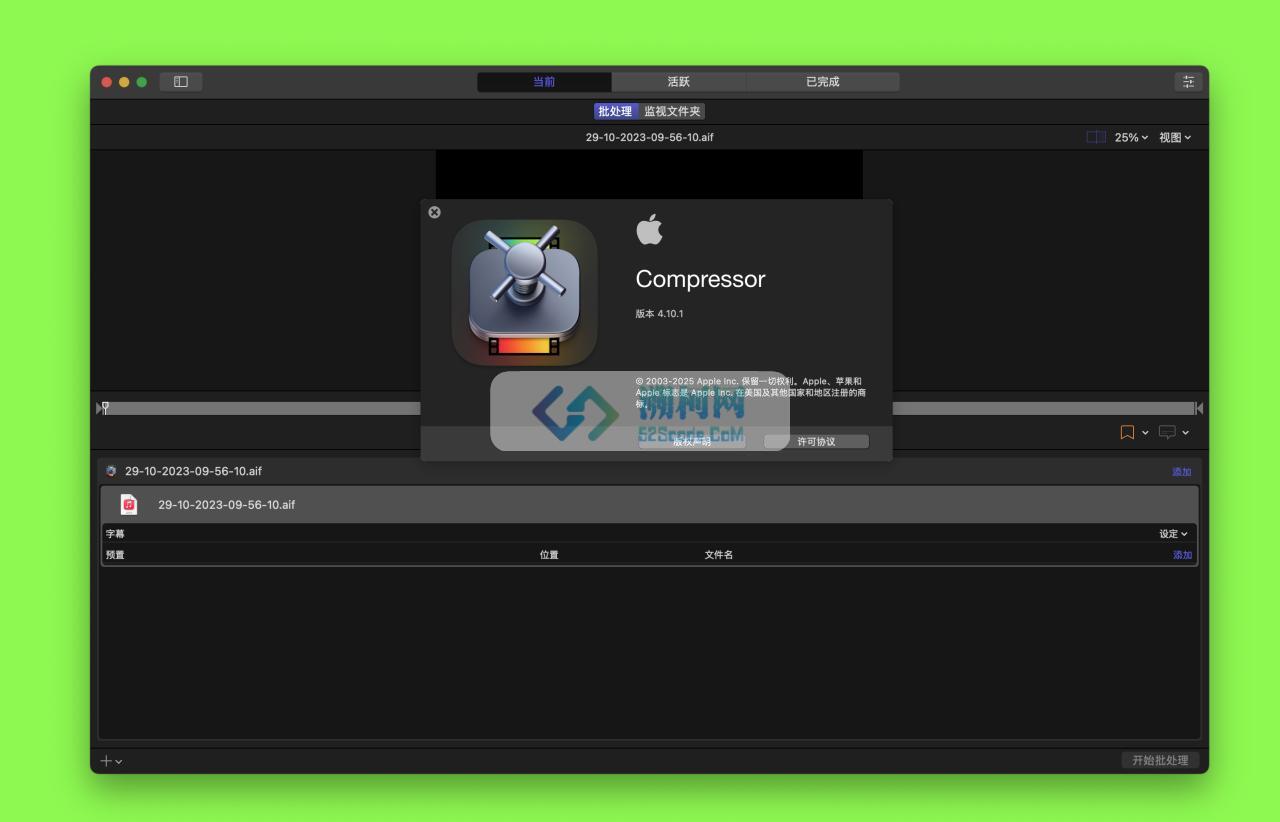Click the green zoom window button
Viewport: 1280px width, 822px height.
142,82
